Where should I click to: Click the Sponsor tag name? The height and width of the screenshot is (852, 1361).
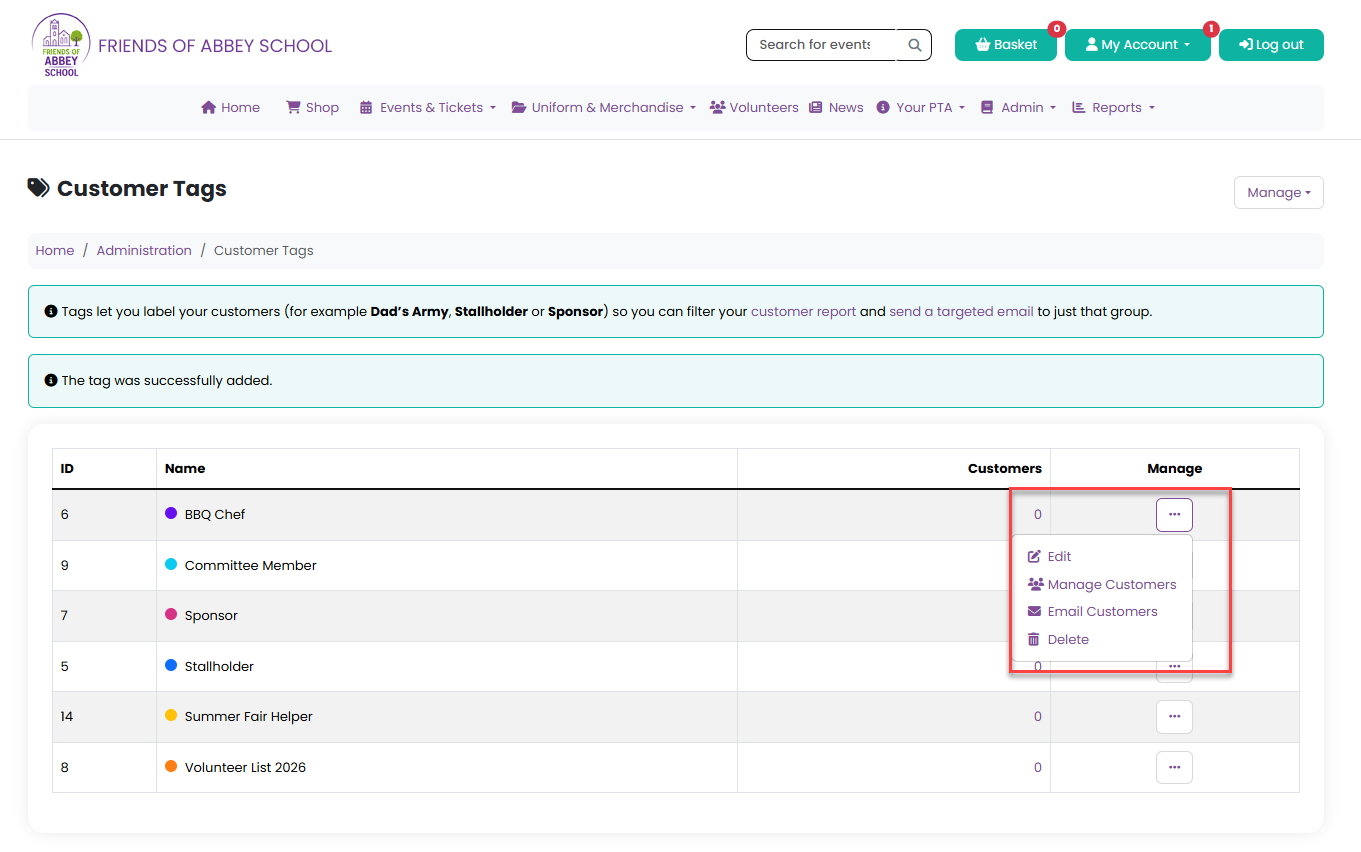tap(211, 616)
